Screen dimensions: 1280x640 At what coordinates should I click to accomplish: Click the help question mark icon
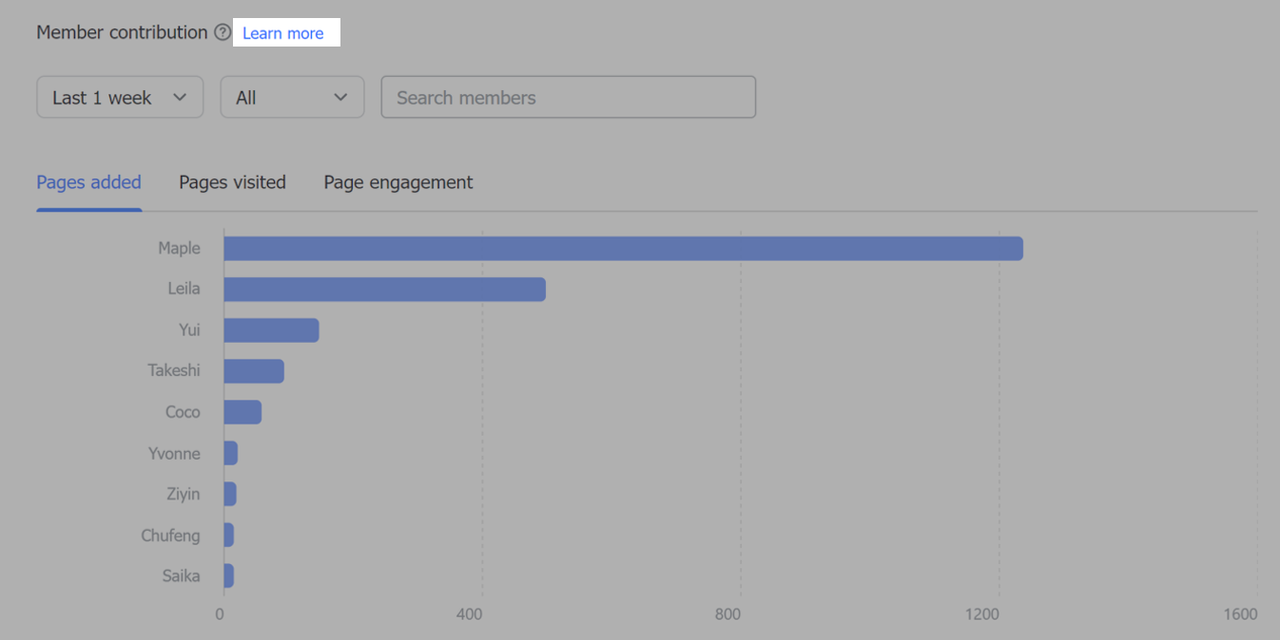tap(222, 33)
